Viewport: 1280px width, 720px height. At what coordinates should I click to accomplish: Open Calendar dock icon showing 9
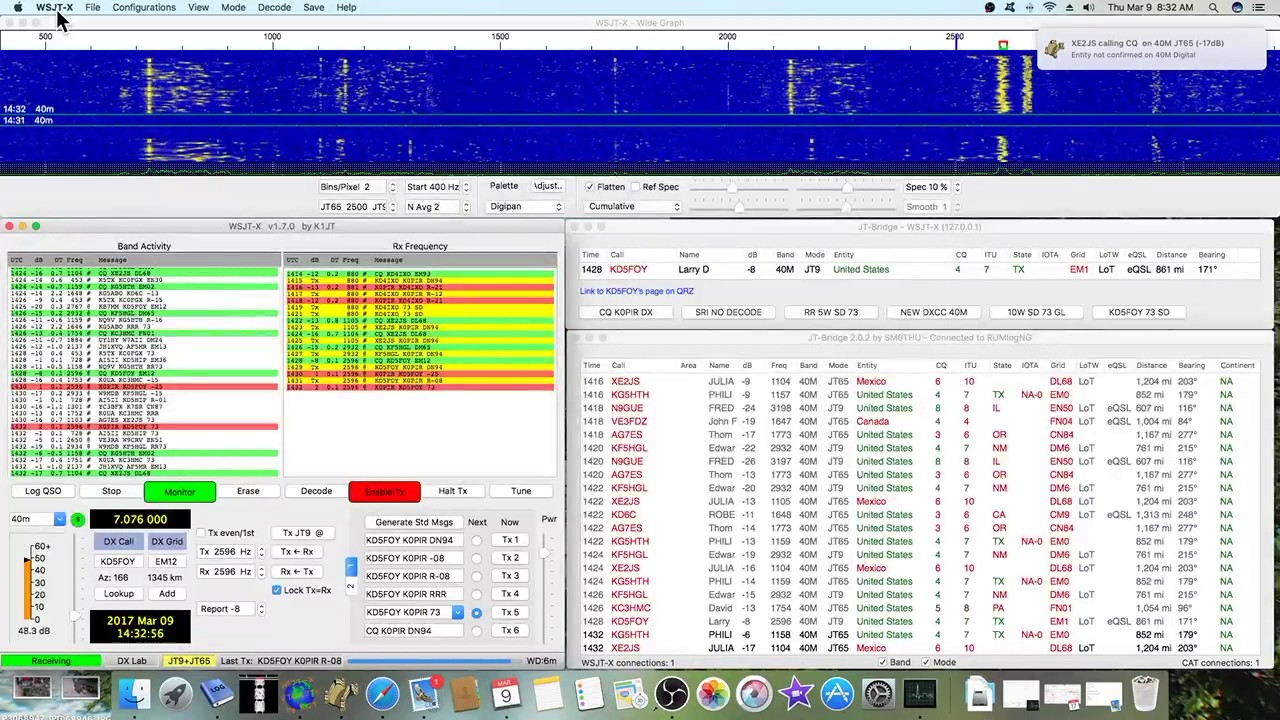tap(506, 693)
